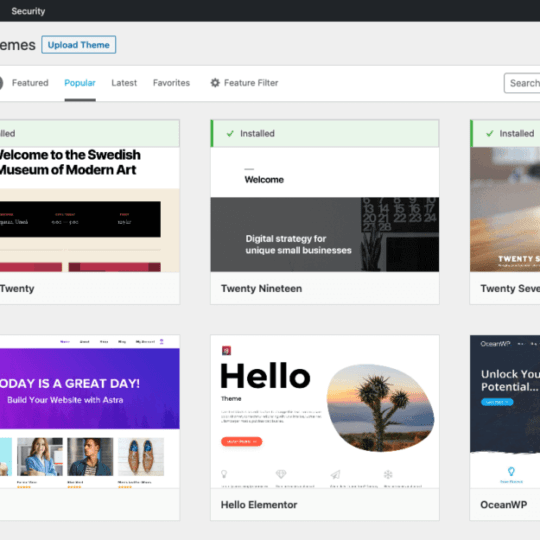Screen dimensions: 540x540
Task: Click the Digital strategy text in Twenty Nineteen
Action: [x=298, y=244]
